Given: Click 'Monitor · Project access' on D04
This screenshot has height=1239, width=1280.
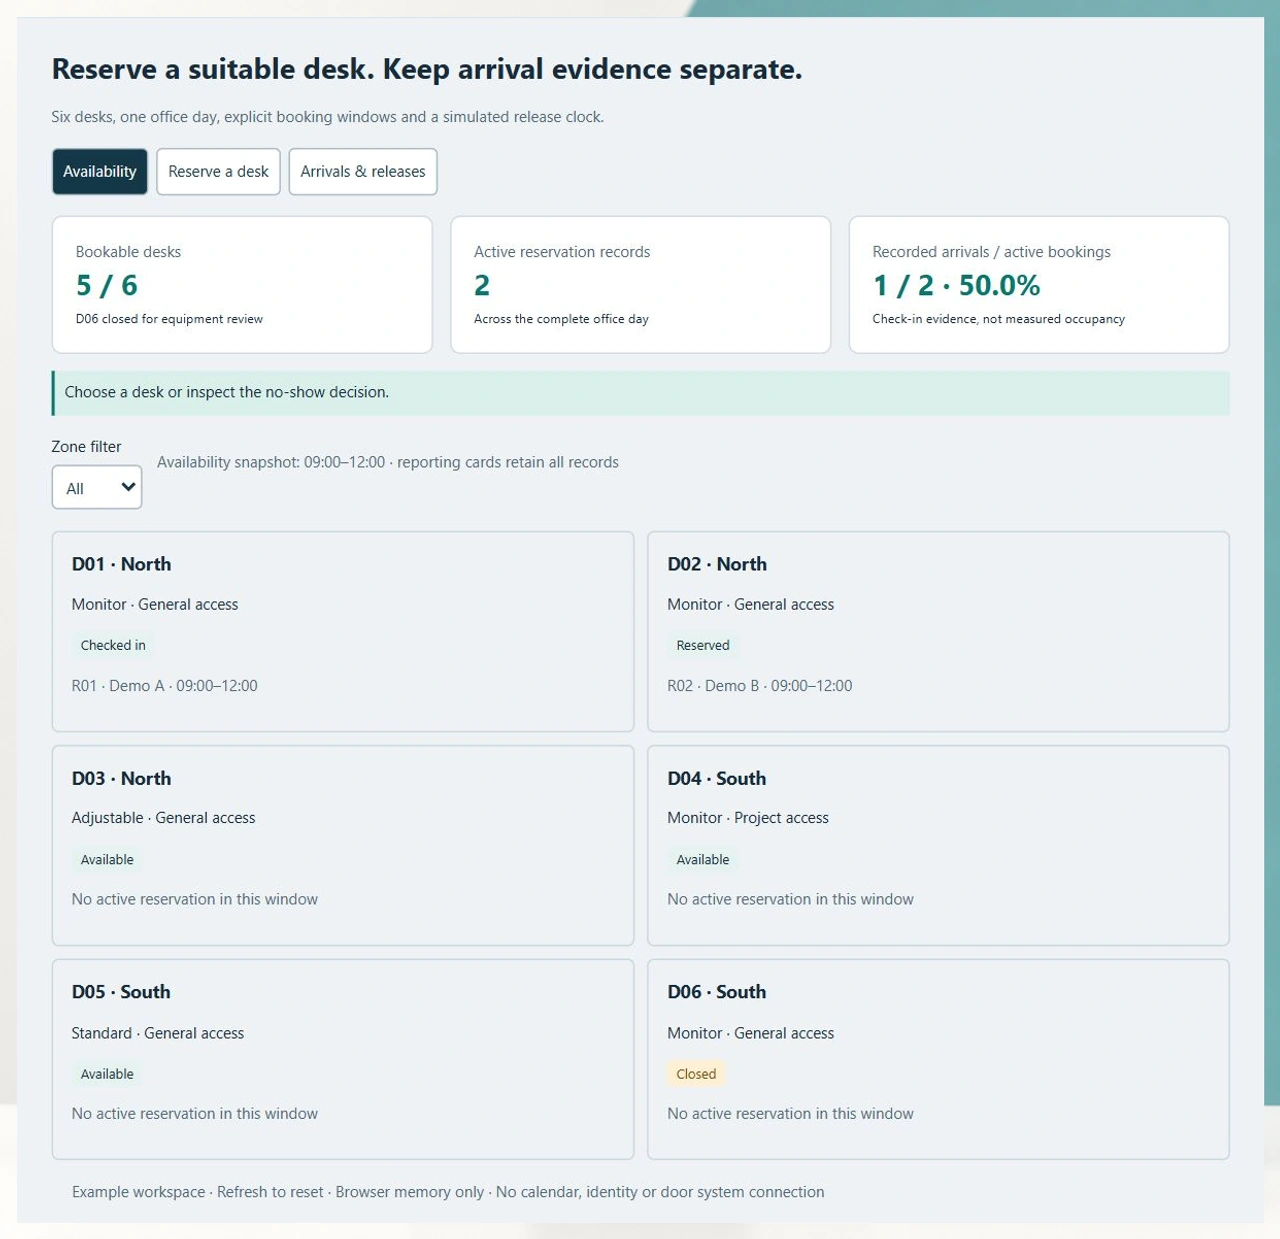Looking at the screenshot, I should [748, 818].
